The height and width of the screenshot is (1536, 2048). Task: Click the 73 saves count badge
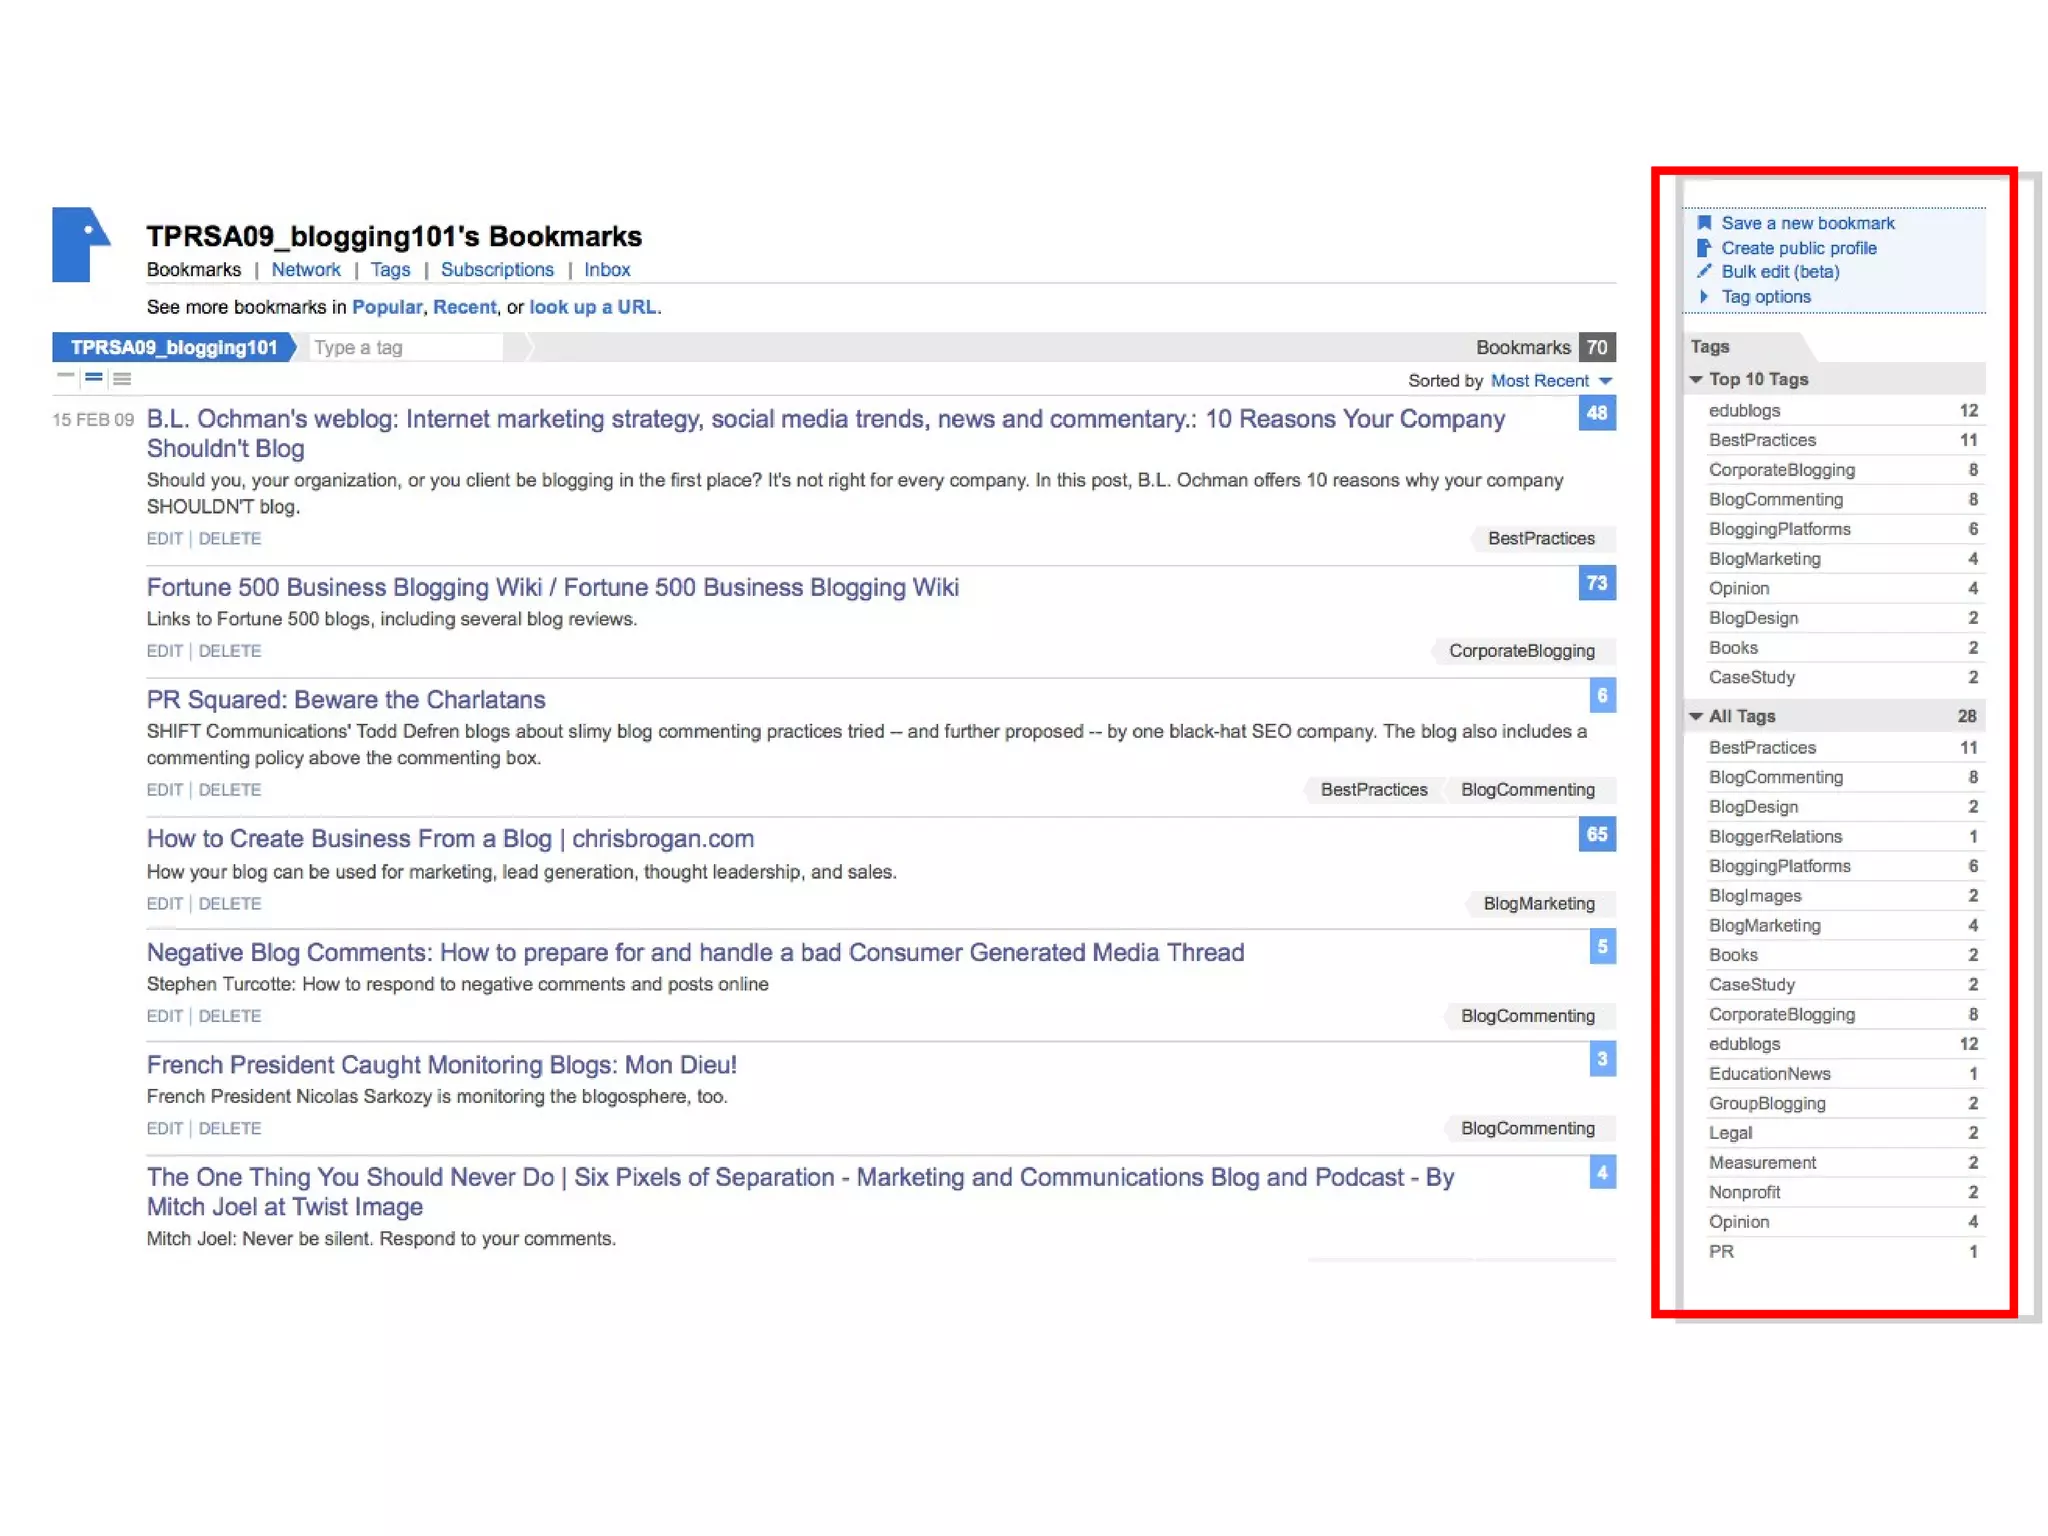click(x=1596, y=583)
